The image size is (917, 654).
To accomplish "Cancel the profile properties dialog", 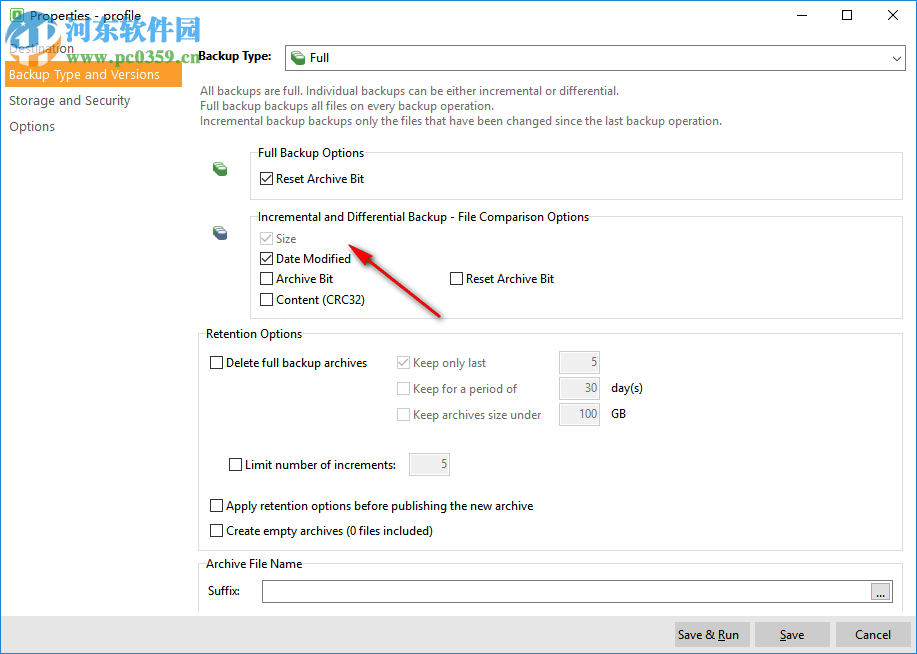I will click(x=872, y=634).
